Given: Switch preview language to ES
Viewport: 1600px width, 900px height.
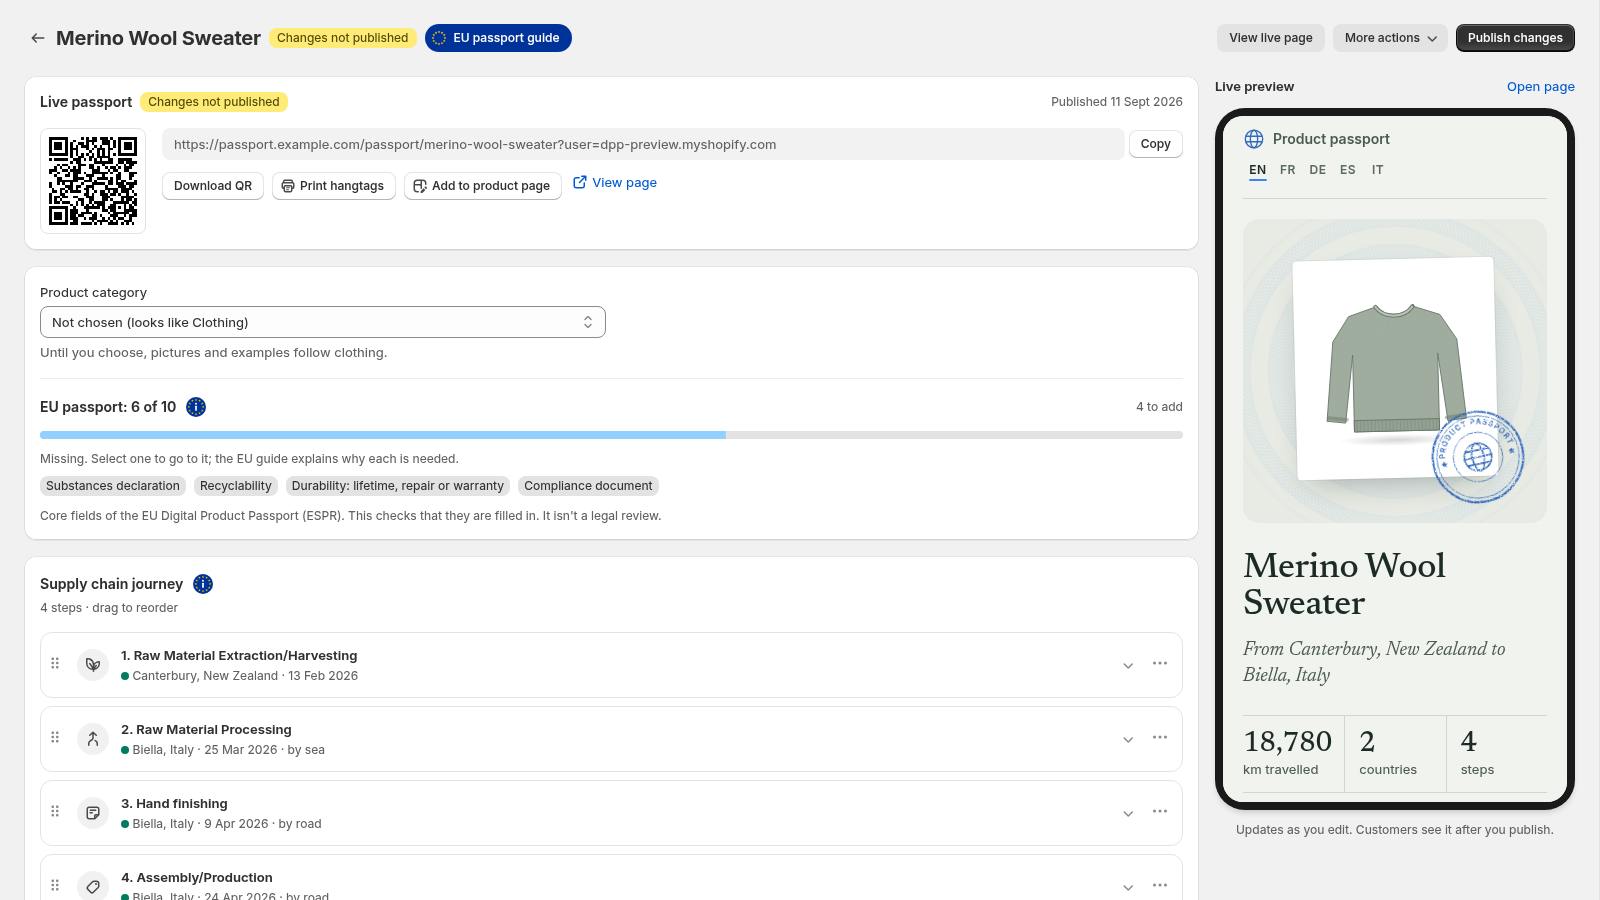Looking at the screenshot, I should [x=1348, y=170].
